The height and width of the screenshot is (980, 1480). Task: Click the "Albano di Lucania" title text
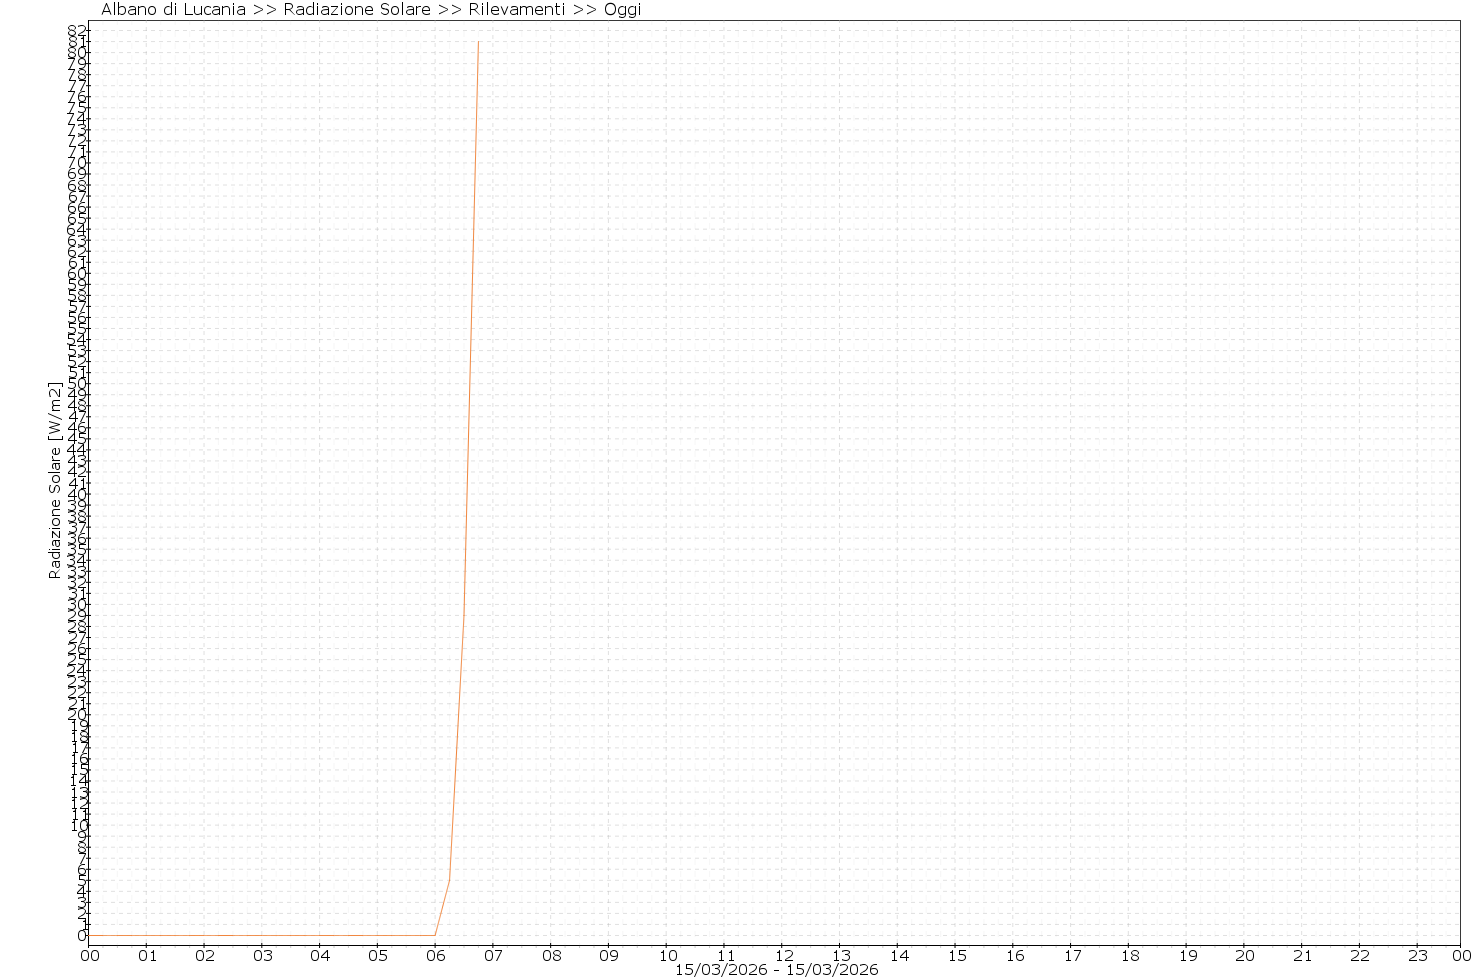tap(172, 10)
